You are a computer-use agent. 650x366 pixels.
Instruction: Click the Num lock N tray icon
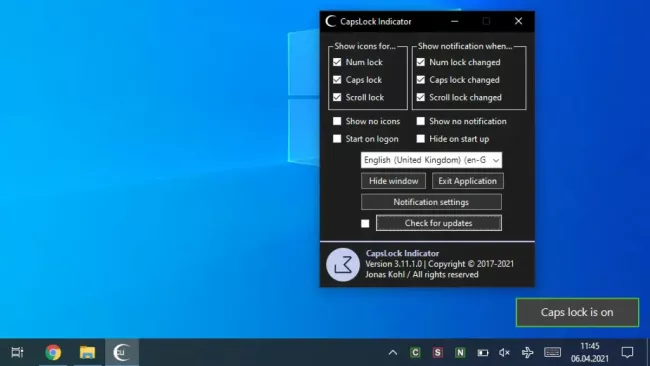[460, 353]
